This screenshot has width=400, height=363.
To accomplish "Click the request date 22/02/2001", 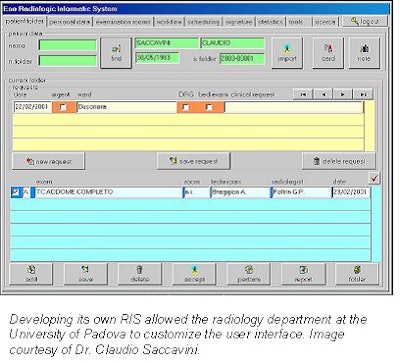I will click(32, 107).
